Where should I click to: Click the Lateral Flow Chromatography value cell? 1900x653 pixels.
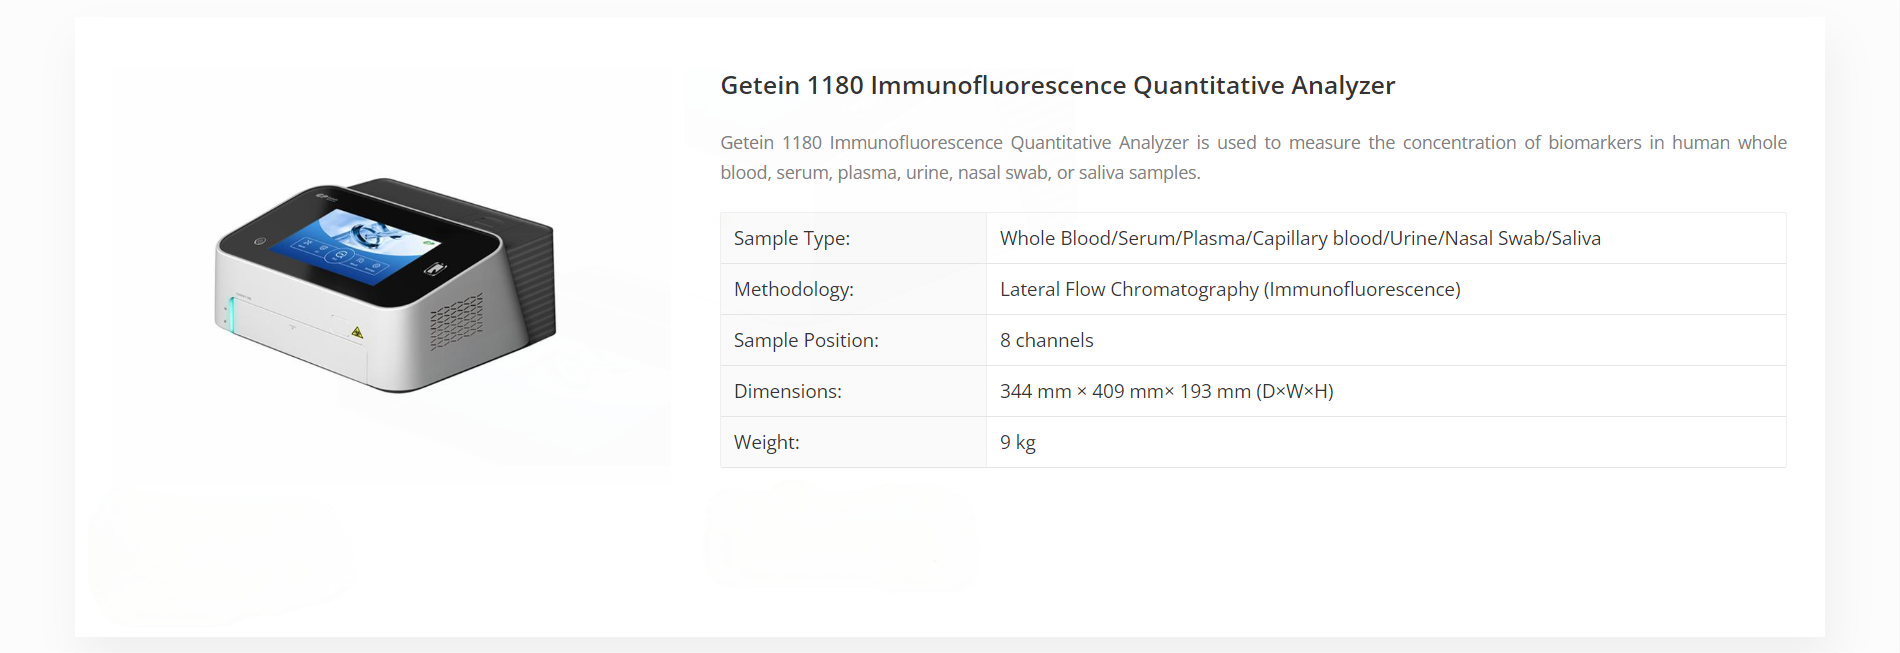coord(1386,289)
